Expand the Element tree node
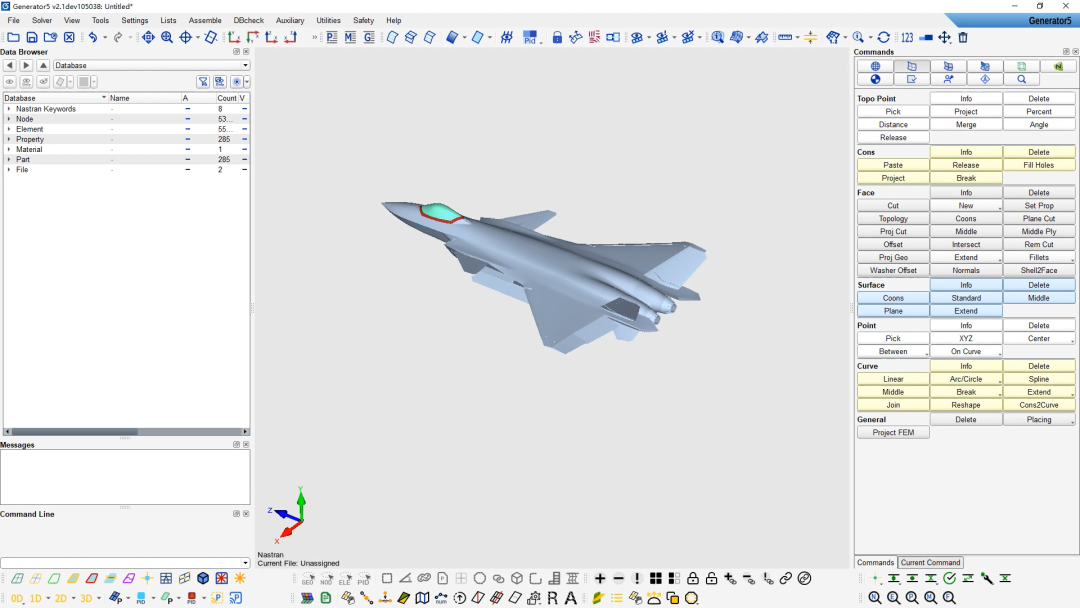The image size is (1080, 608). tap(9, 129)
